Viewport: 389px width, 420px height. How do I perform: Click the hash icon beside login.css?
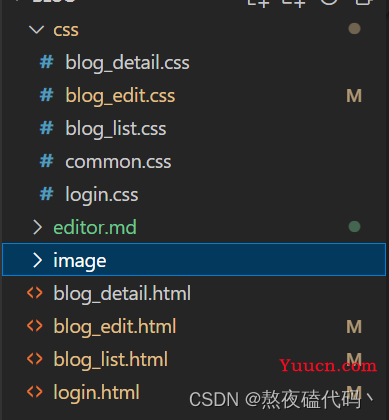46,194
